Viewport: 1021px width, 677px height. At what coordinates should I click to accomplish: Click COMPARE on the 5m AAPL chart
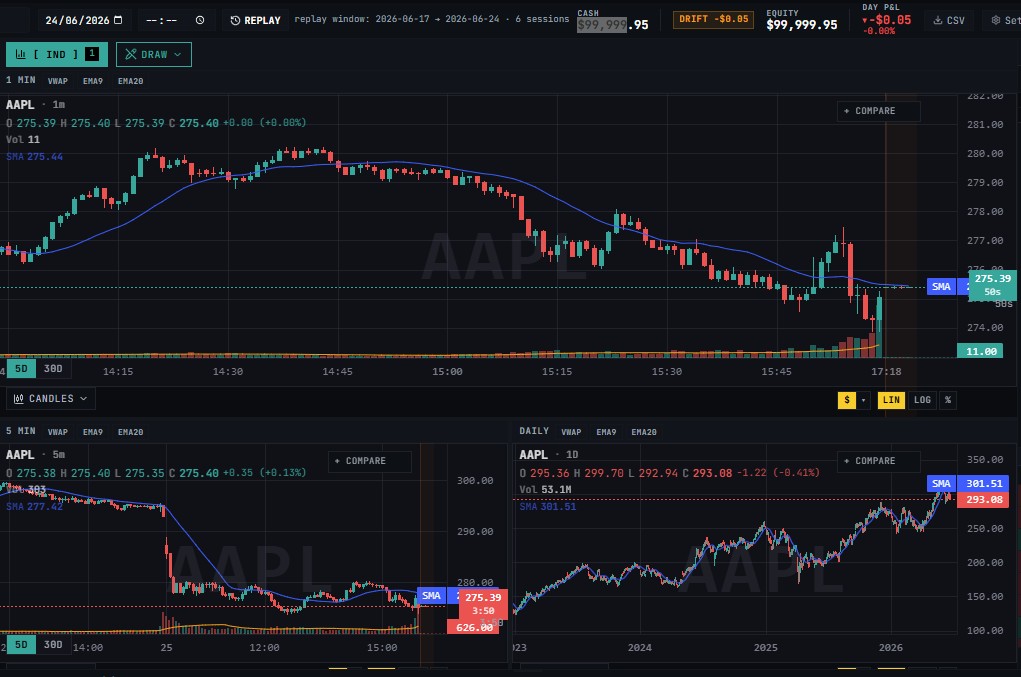[369, 461]
